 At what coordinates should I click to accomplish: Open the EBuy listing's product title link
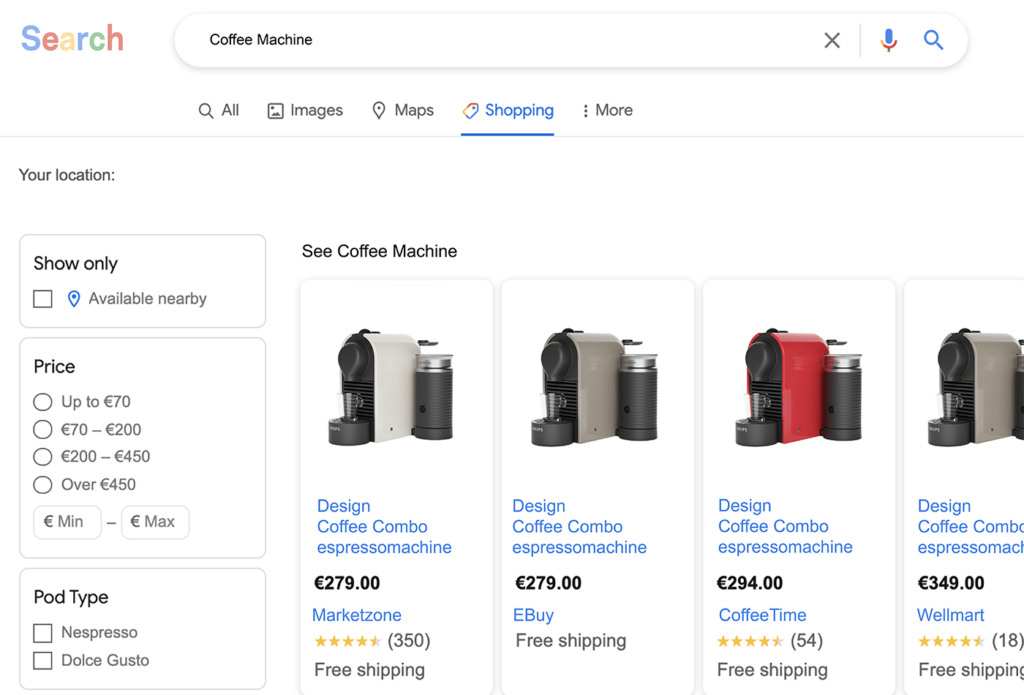pos(579,526)
